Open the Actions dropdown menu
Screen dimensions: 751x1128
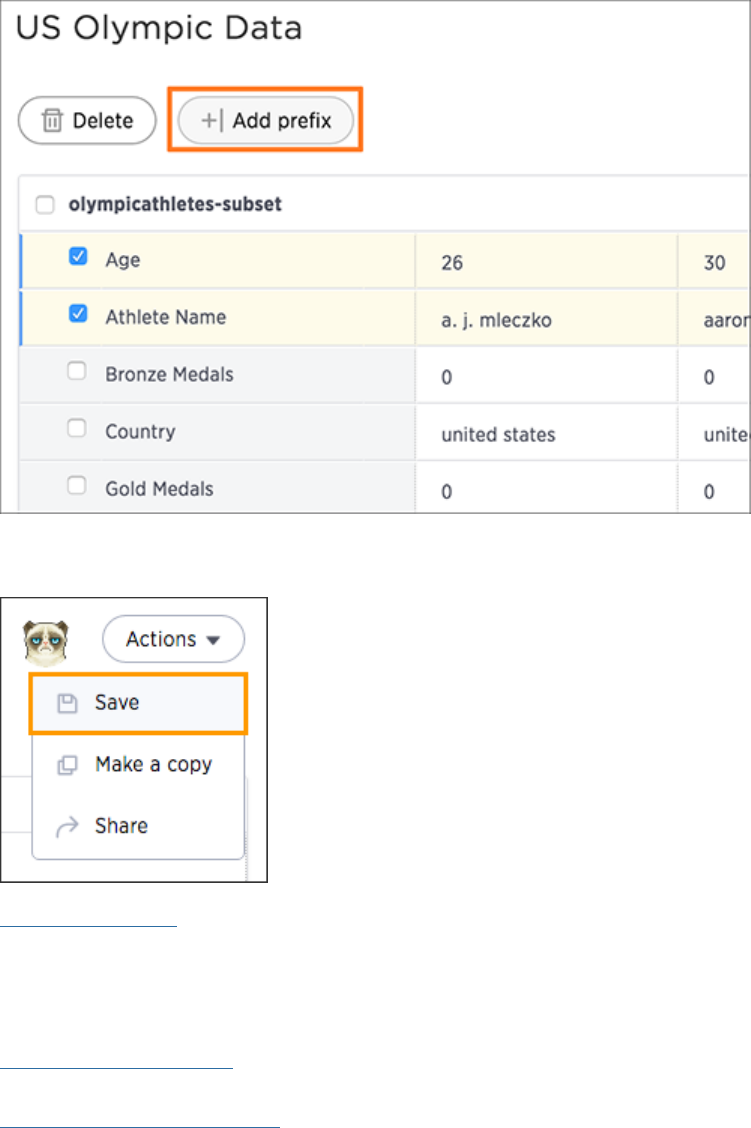[173, 640]
